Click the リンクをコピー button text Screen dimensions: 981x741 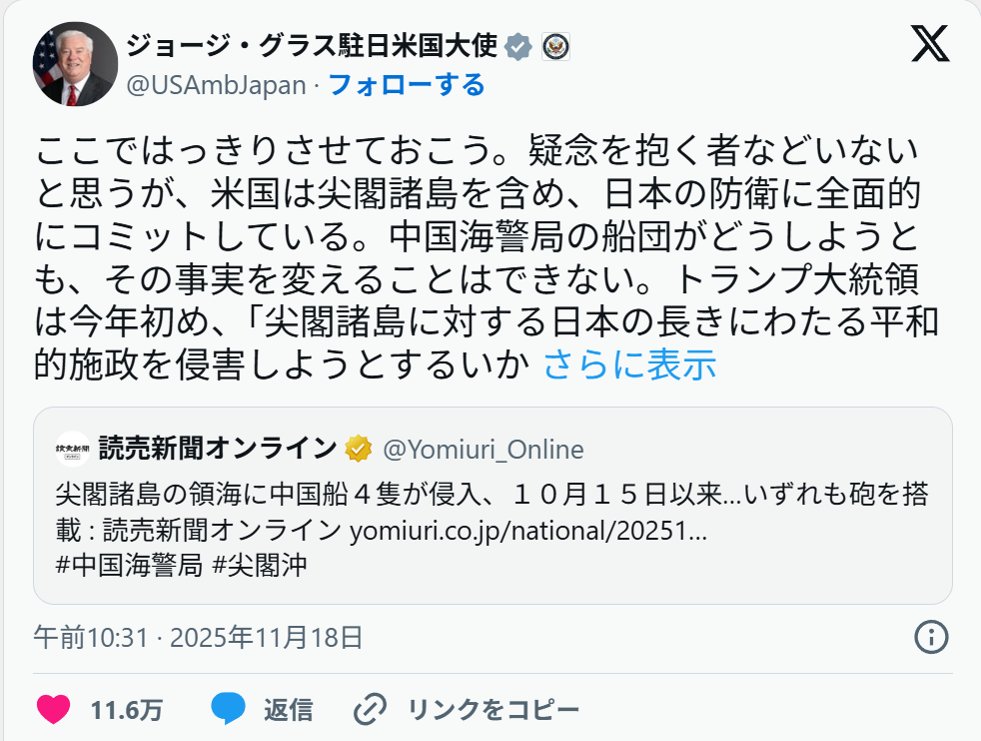coord(493,710)
